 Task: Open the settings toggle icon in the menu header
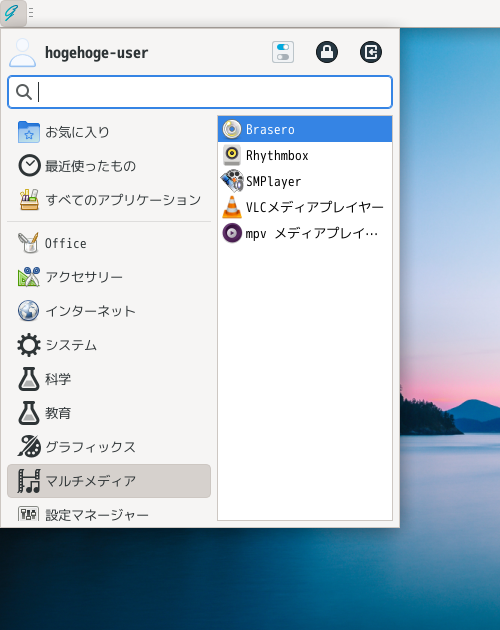(283, 52)
